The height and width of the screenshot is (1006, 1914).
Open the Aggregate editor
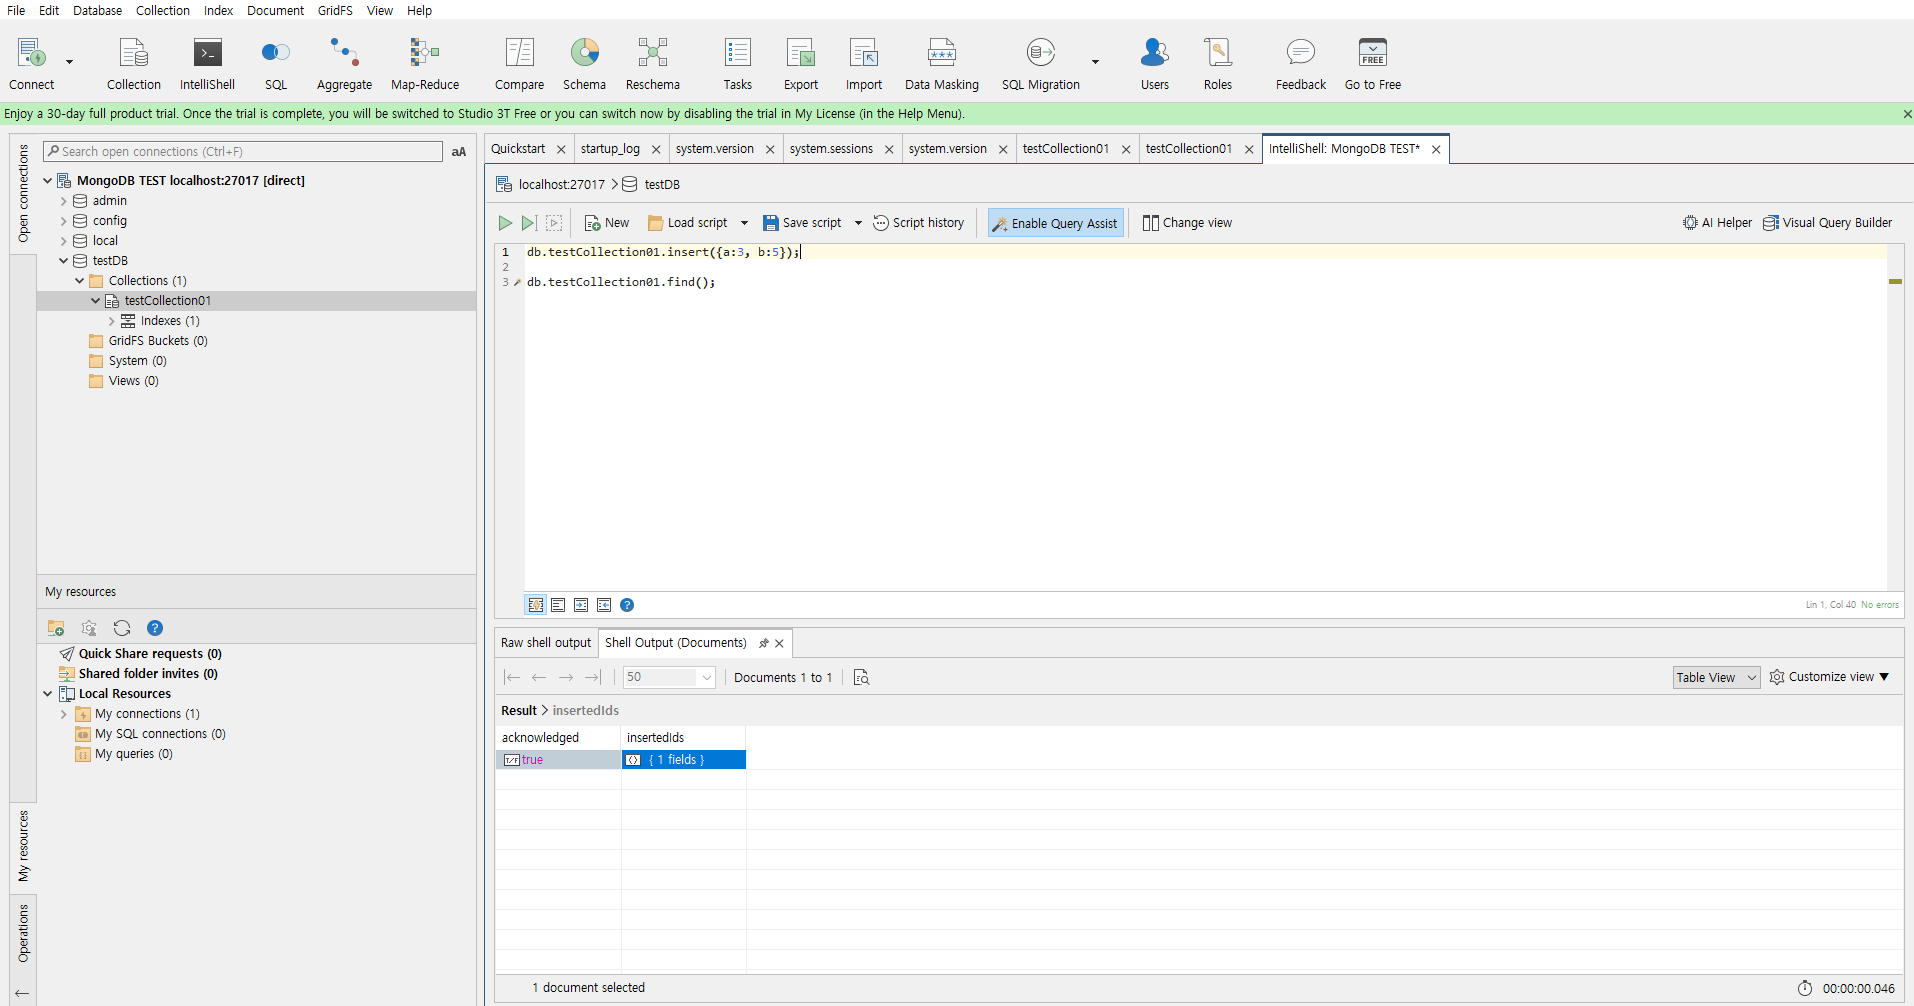click(x=344, y=63)
